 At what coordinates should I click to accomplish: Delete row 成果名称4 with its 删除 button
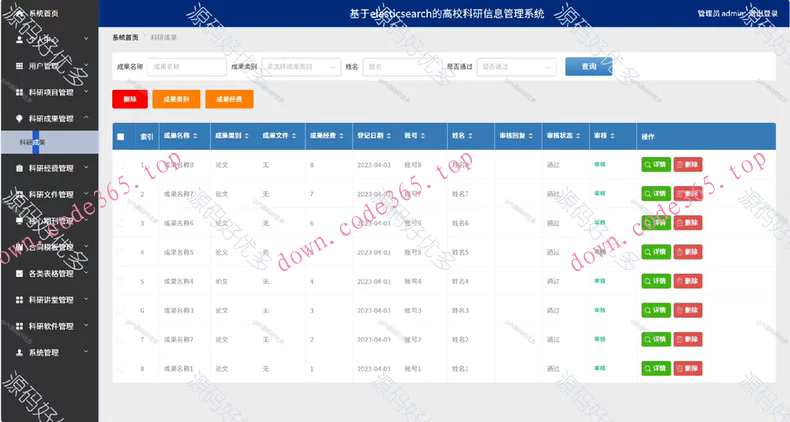point(688,281)
